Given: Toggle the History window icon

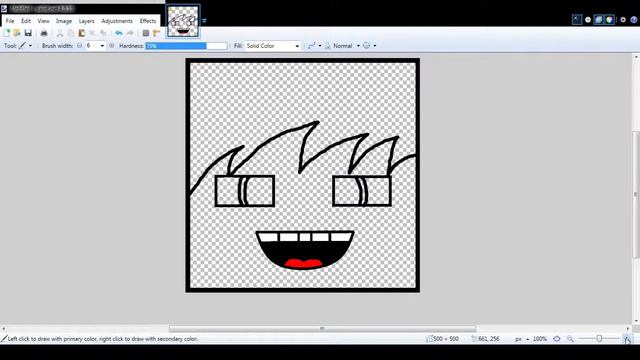Looking at the screenshot, I should [588, 20].
